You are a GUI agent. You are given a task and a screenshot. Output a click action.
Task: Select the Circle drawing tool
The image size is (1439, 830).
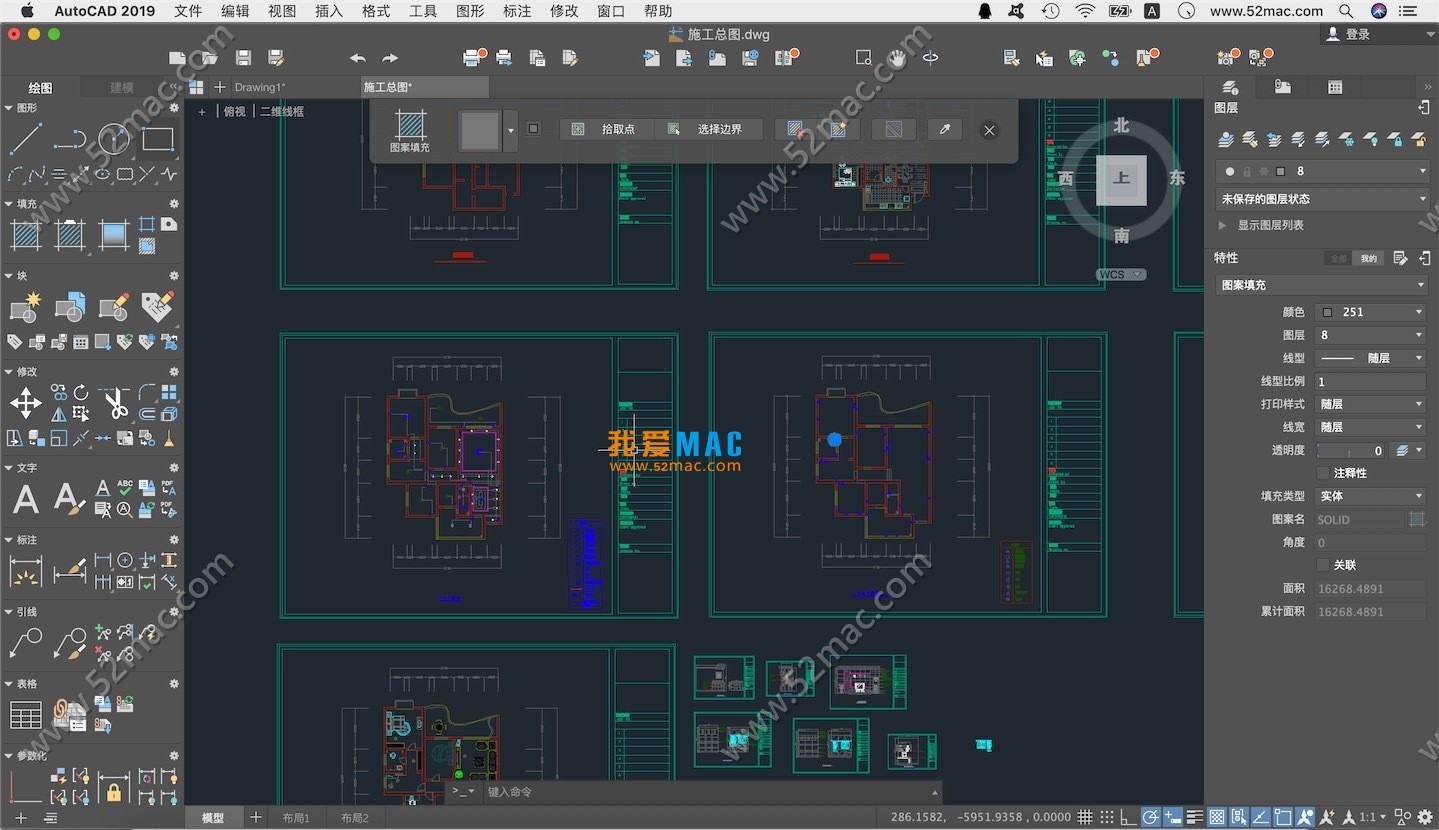[113, 139]
